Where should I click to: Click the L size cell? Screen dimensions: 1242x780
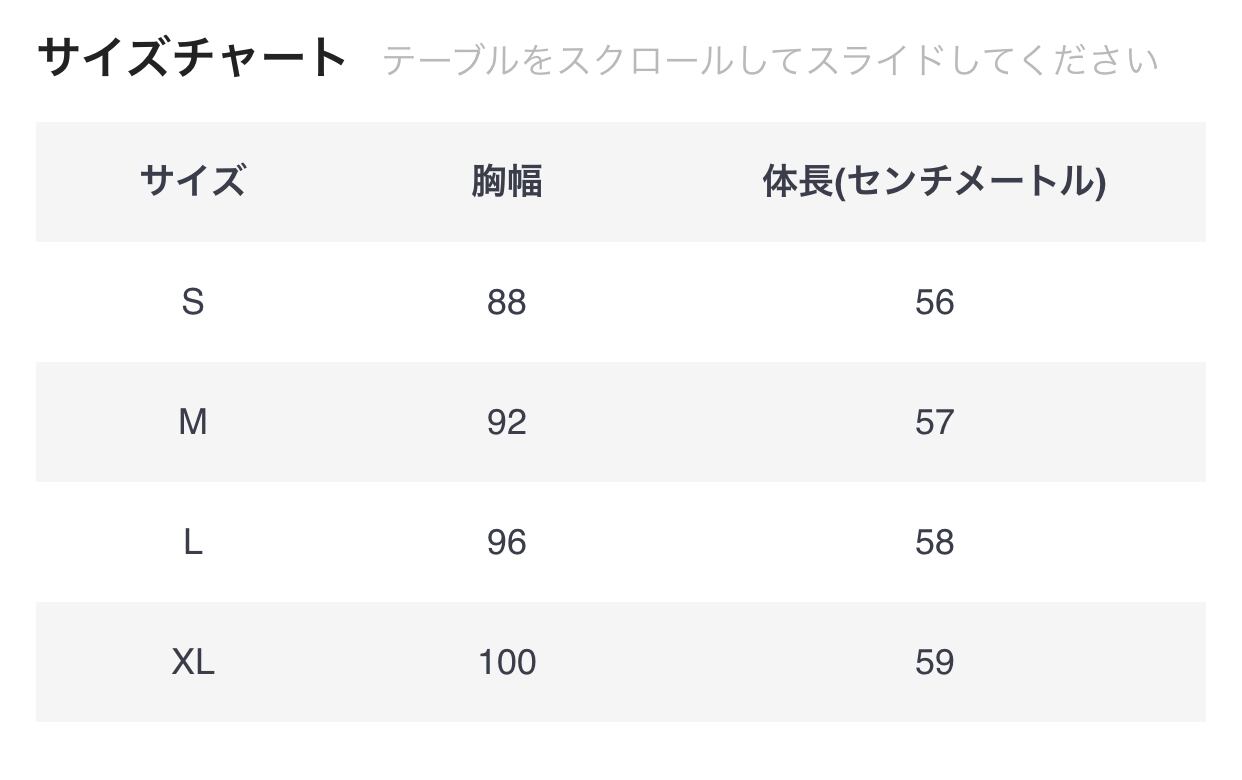pos(192,542)
